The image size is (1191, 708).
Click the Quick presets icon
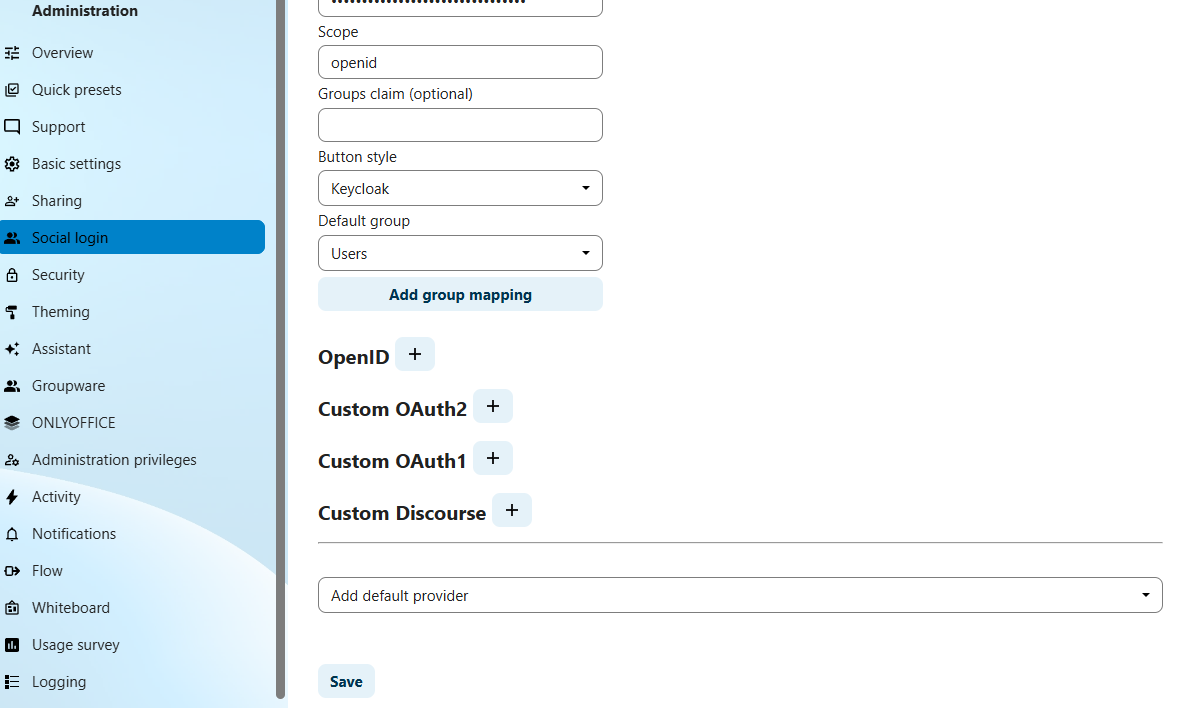(x=12, y=90)
